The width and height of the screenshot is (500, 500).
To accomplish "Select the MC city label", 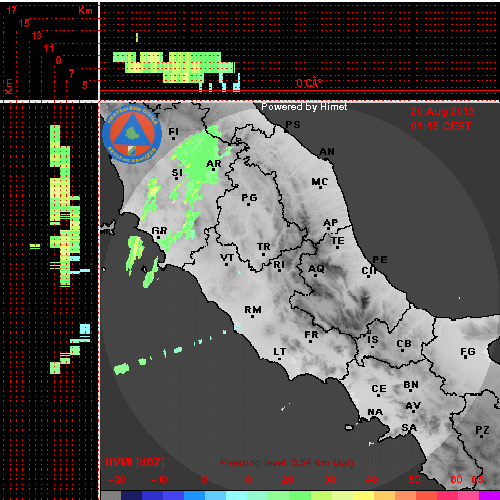I will coord(320,182).
